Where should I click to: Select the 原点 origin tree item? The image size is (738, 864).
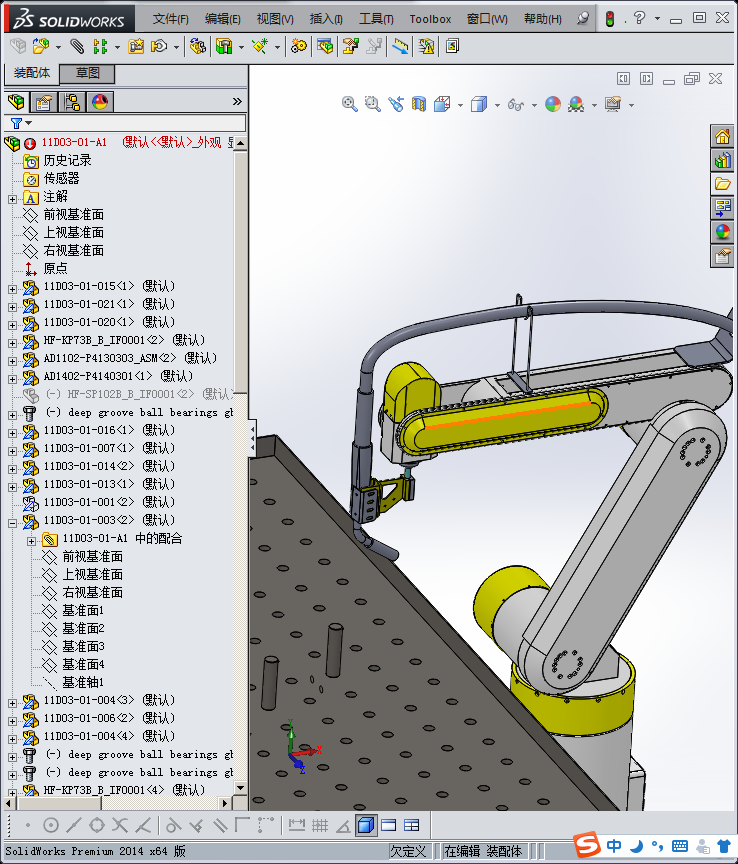[55, 268]
